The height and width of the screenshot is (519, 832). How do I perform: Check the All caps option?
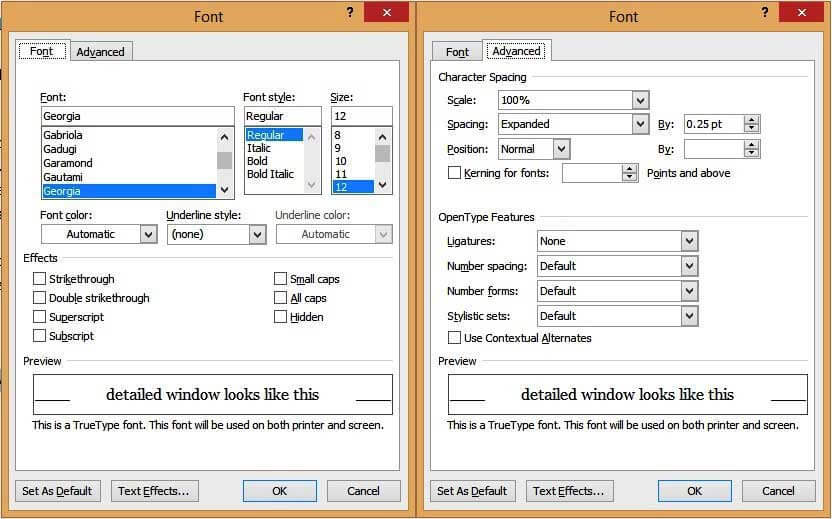click(280, 298)
